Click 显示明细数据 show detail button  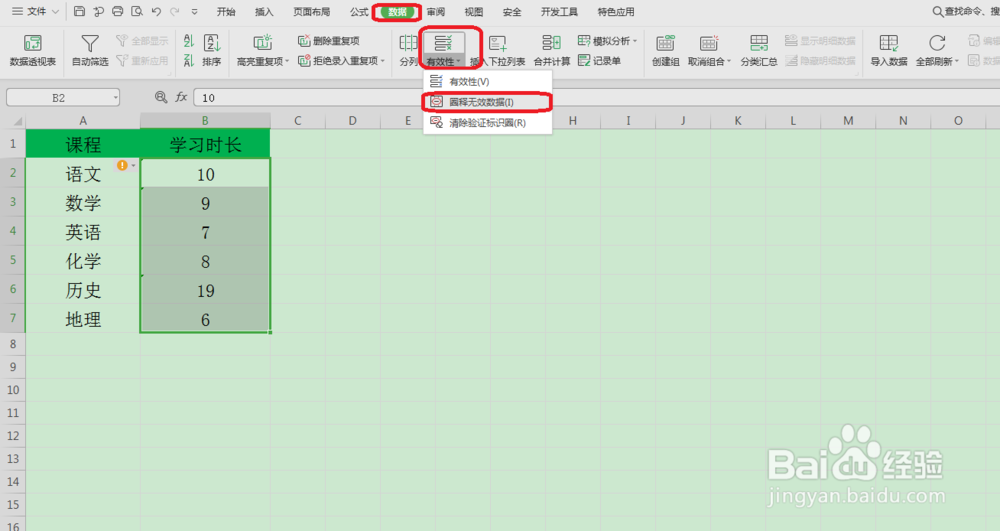pyautogui.click(x=820, y=41)
